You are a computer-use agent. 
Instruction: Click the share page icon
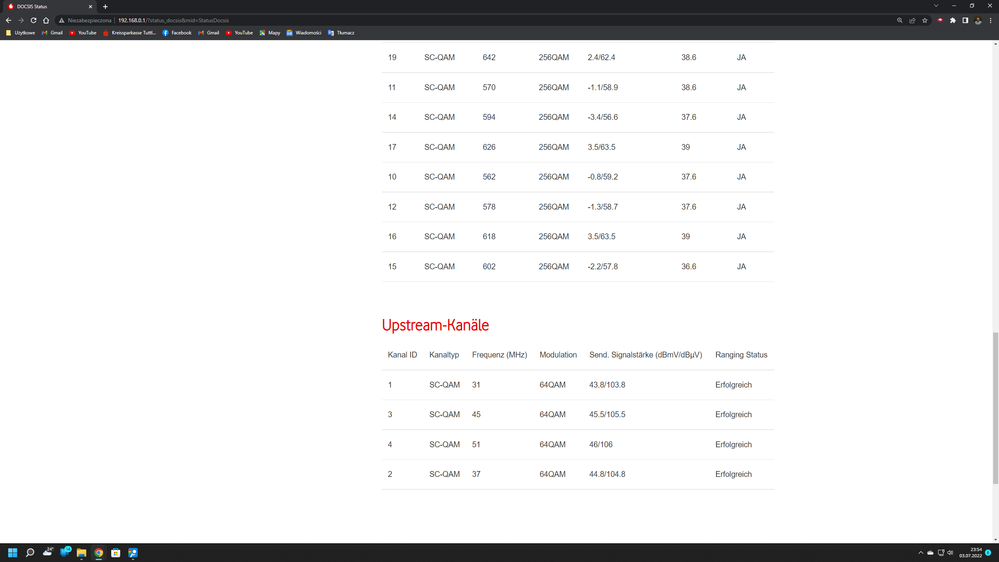pos(912,20)
